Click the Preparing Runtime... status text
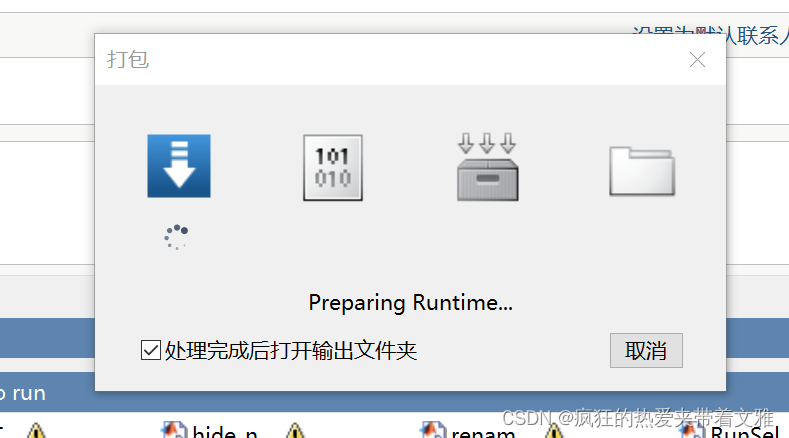Viewport: 789px width, 438px height. coord(411,303)
